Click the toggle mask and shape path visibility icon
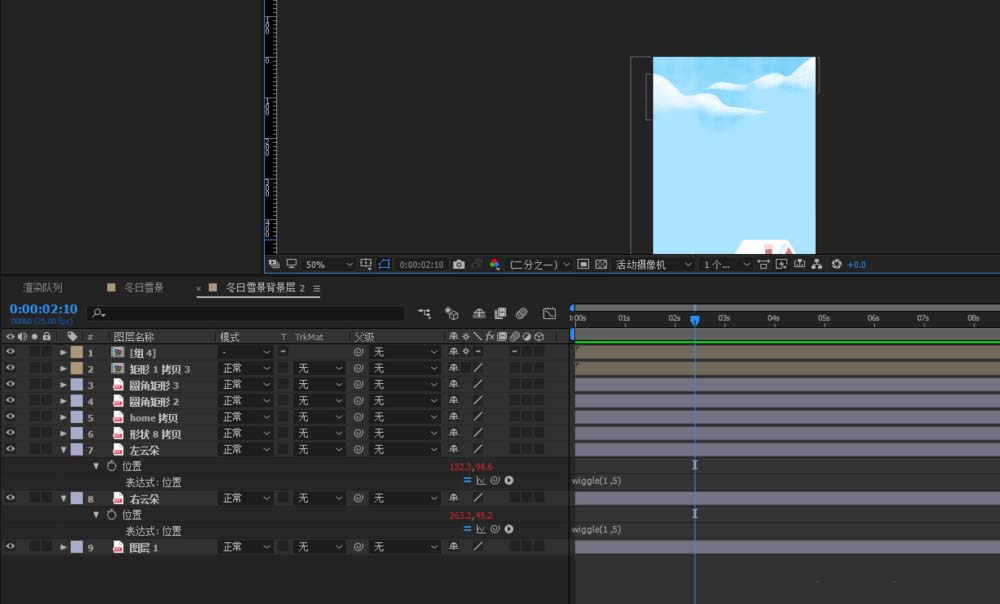1000x604 pixels. [385, 265]
